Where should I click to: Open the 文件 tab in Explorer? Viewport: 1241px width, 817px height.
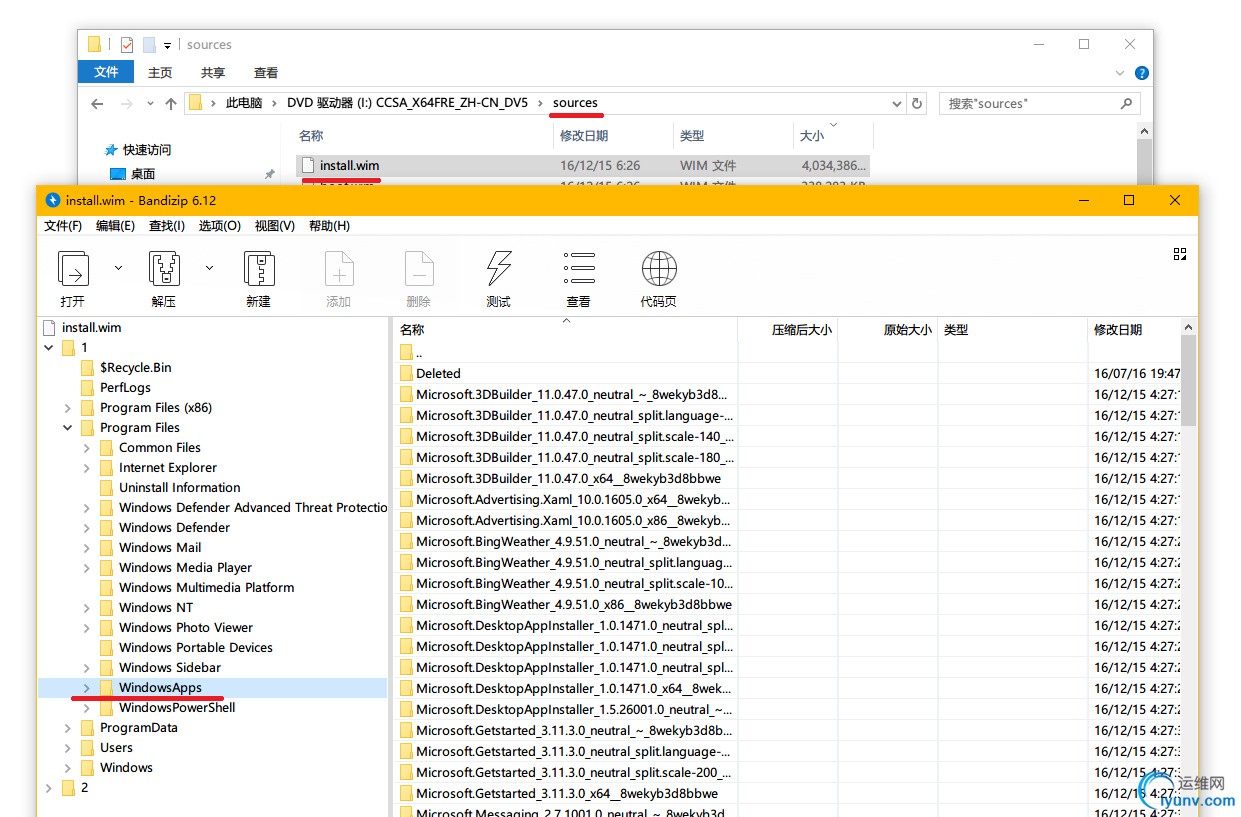[x=107, y=73]
